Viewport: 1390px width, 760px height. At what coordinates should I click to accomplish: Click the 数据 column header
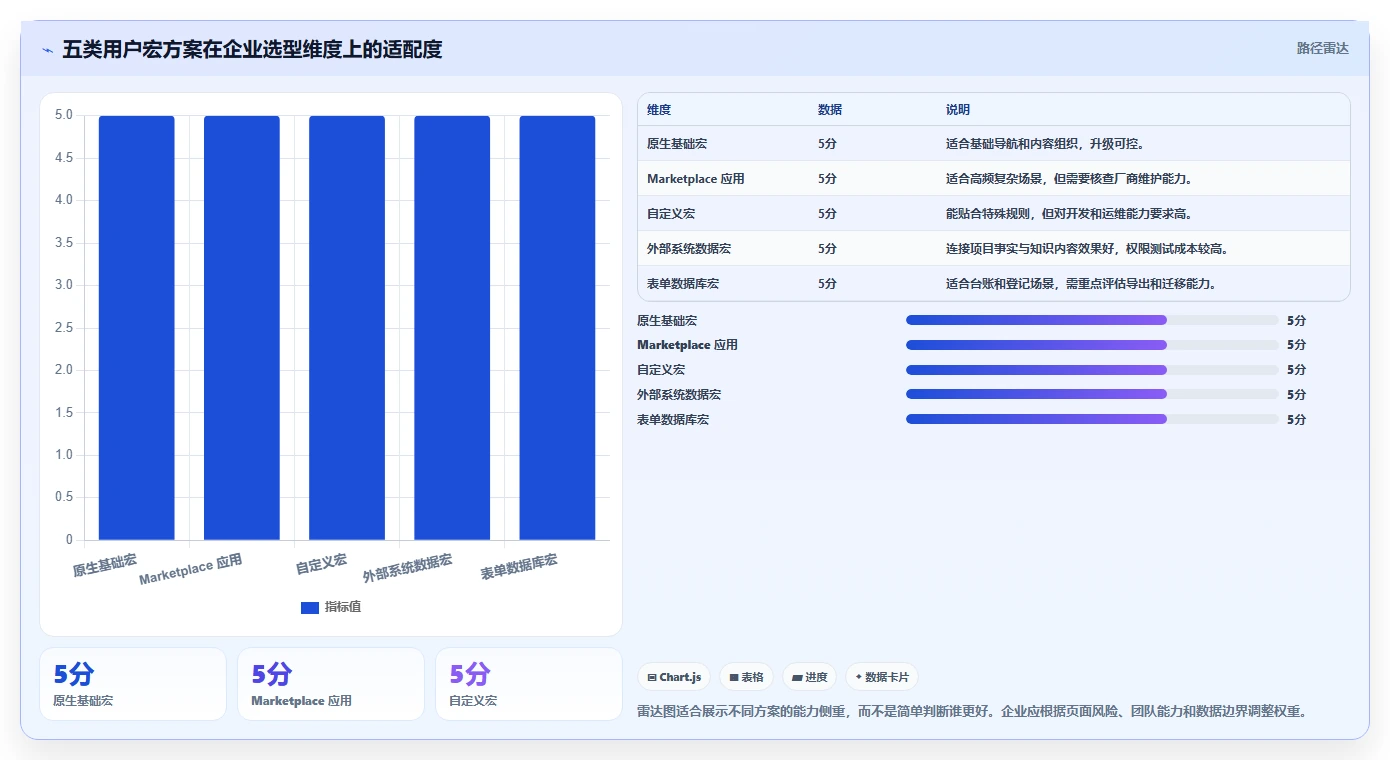click(830, 110)
